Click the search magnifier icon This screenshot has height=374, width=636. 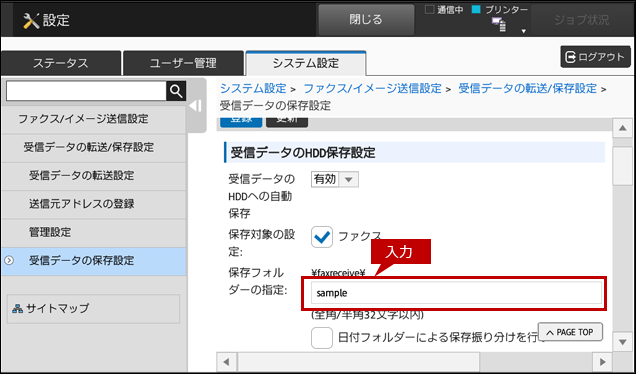176,91
